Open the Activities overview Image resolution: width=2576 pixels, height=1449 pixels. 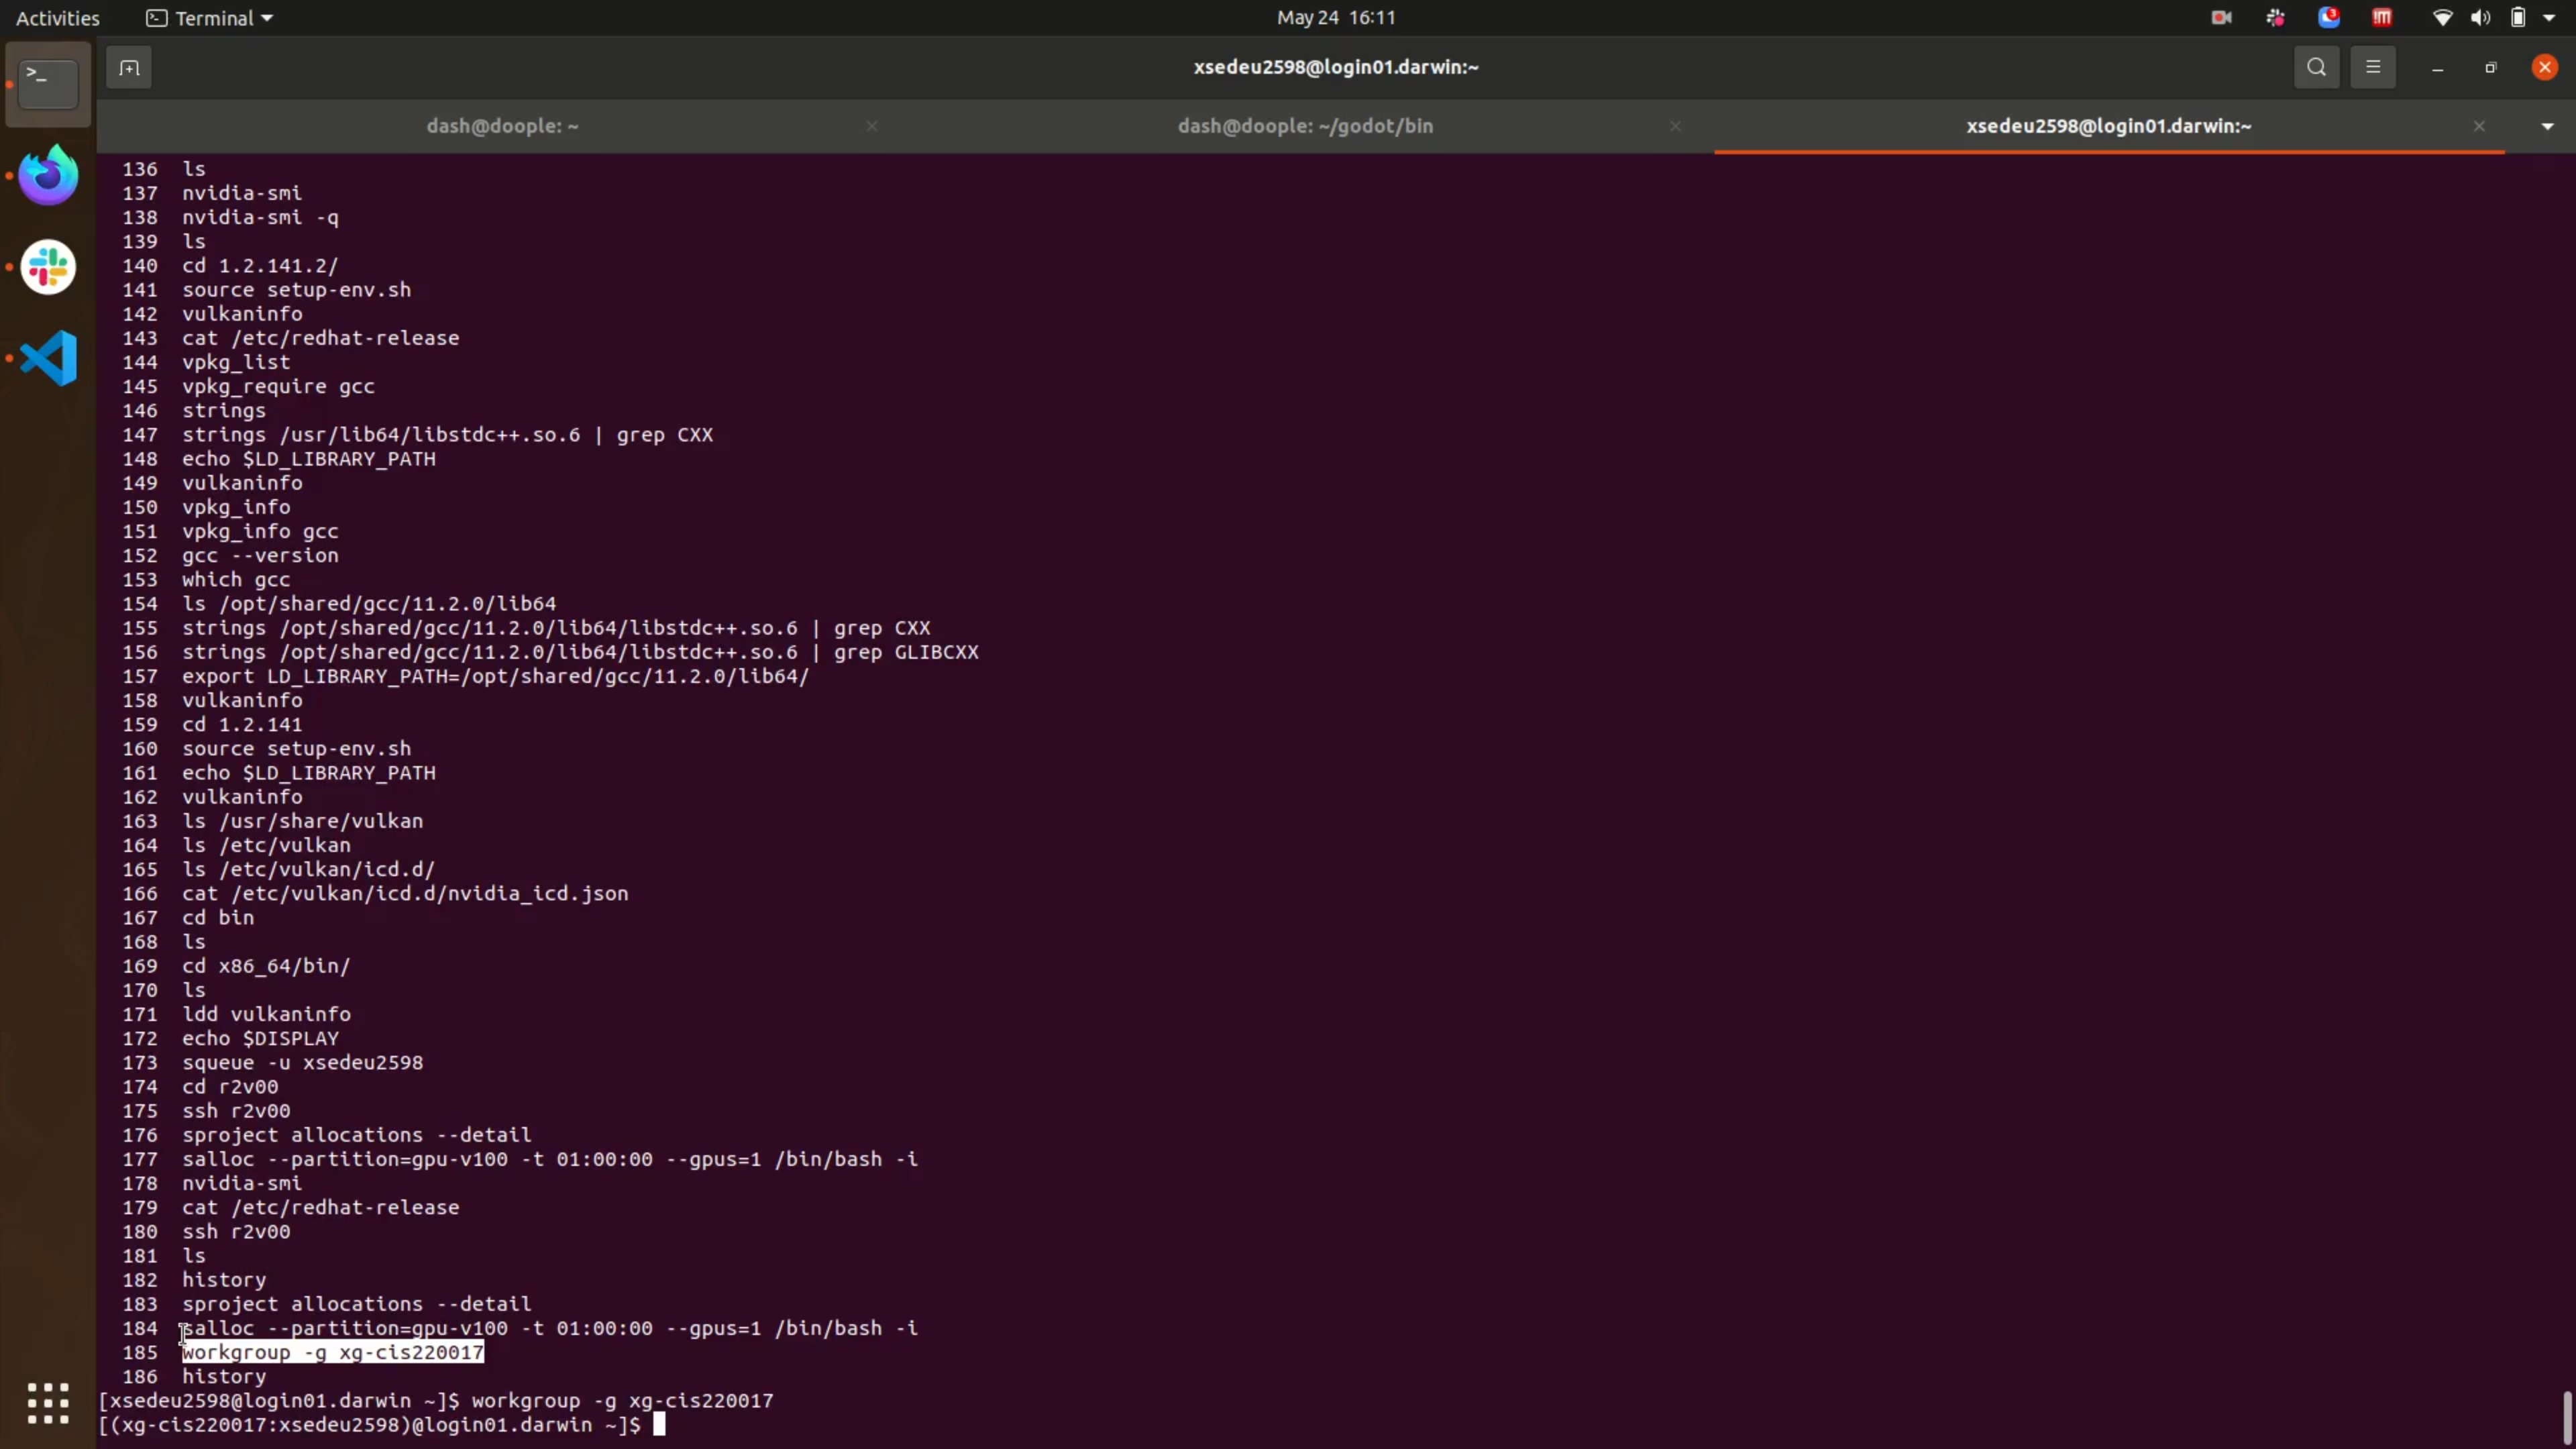57,18
